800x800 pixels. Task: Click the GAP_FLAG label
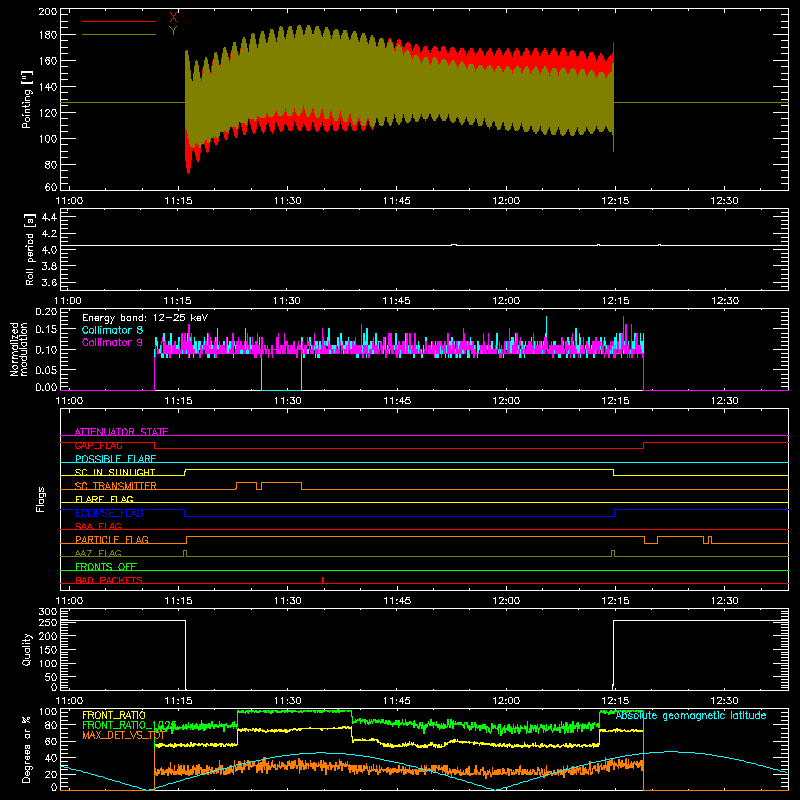(98, 445)
